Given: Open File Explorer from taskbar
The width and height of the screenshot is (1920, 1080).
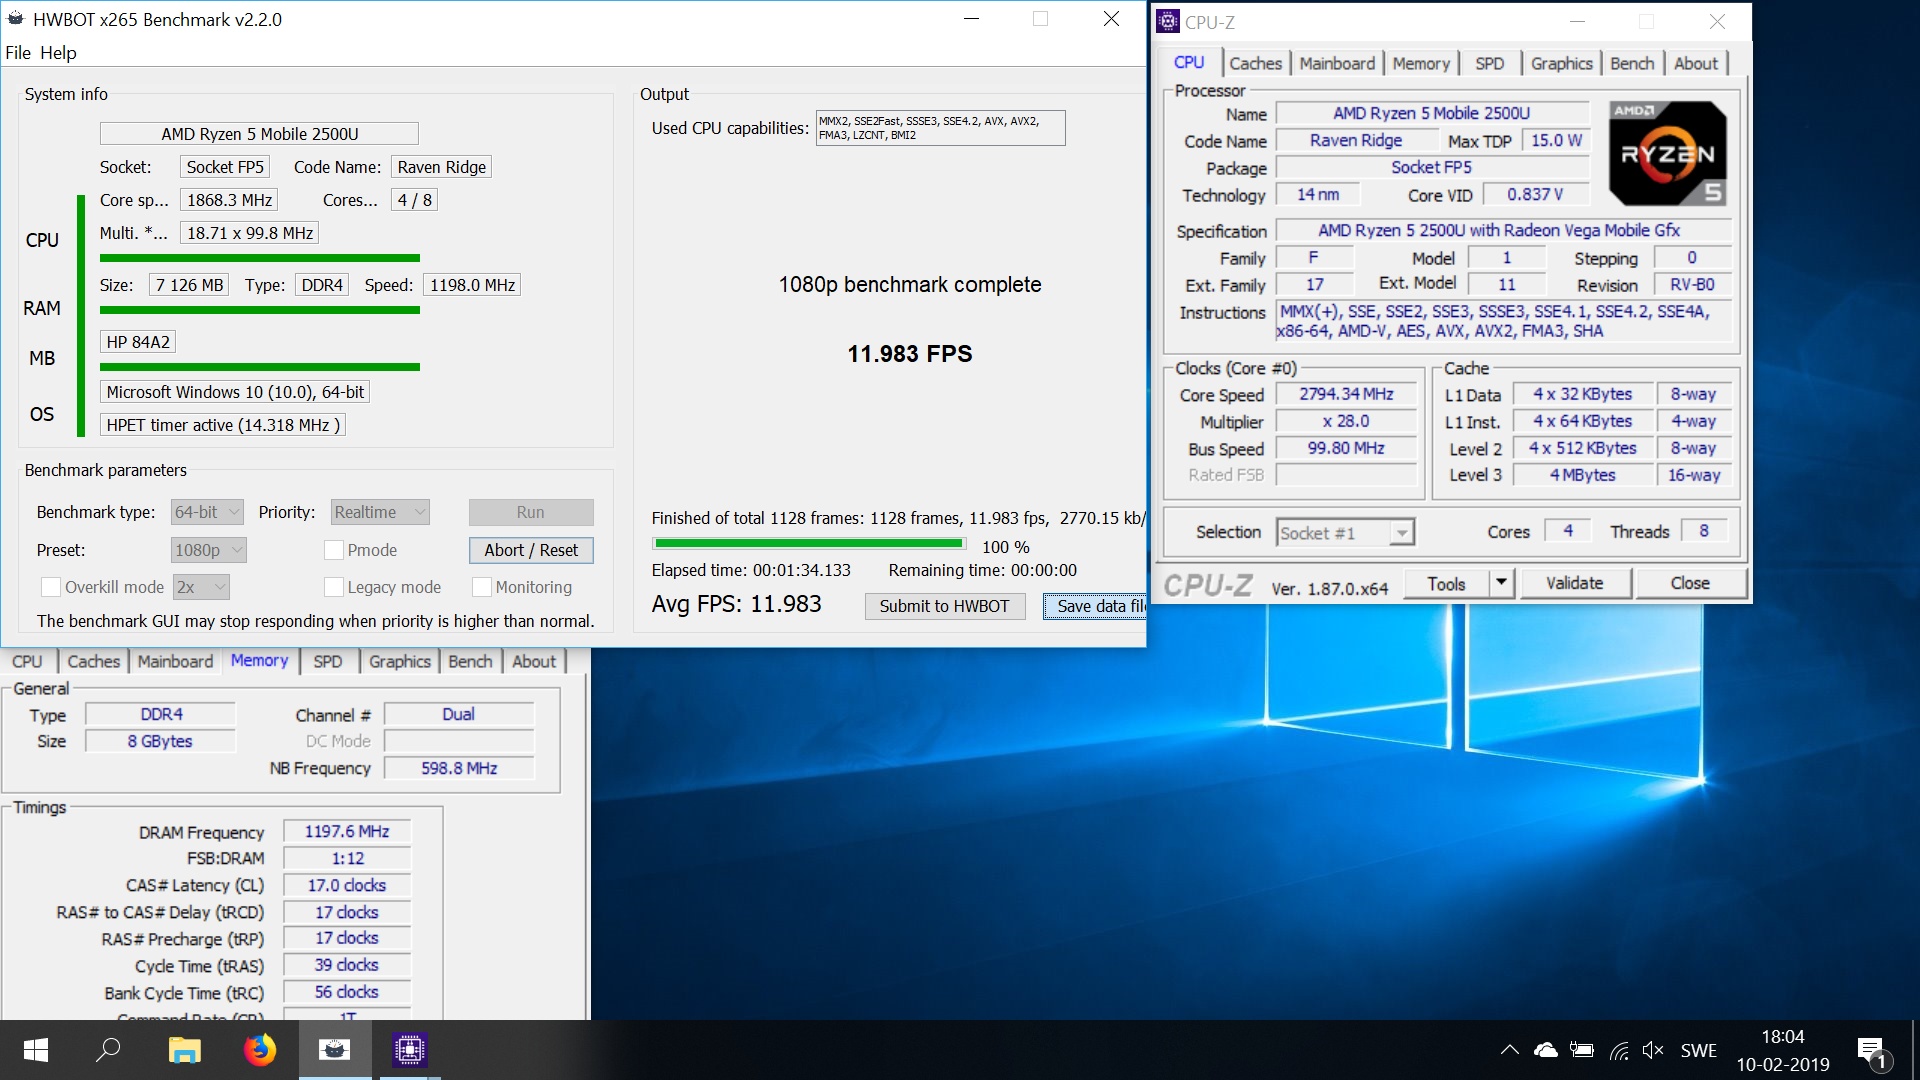Looking at the screenshot, I should (184, 1050).
